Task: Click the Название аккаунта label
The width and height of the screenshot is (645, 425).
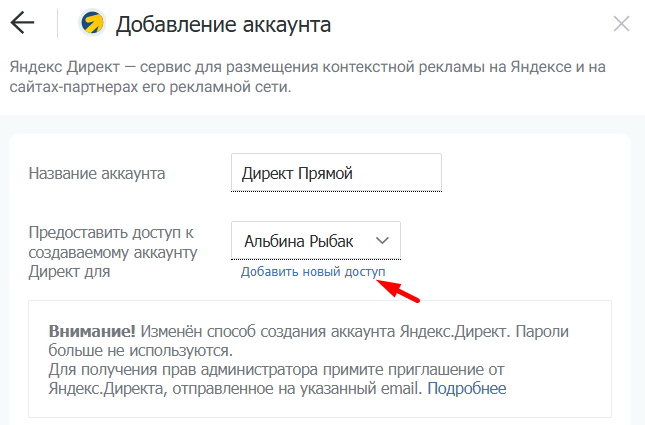Action: pos(97,173)
